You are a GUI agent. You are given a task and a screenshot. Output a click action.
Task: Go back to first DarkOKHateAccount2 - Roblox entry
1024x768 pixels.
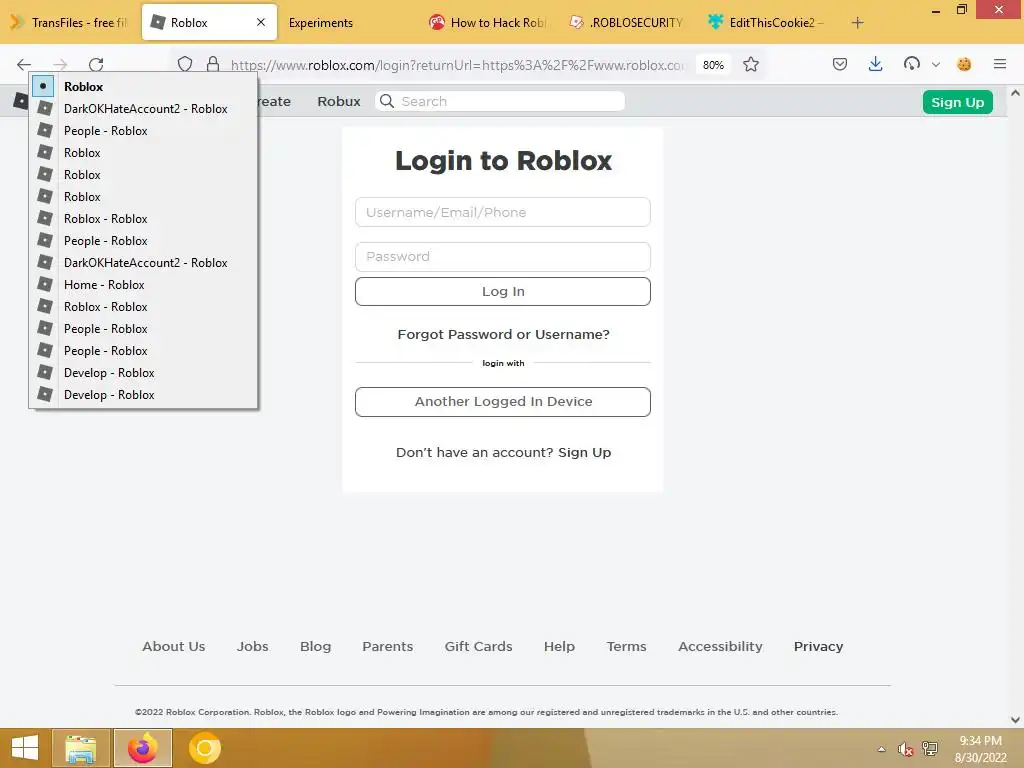(144, 108)
